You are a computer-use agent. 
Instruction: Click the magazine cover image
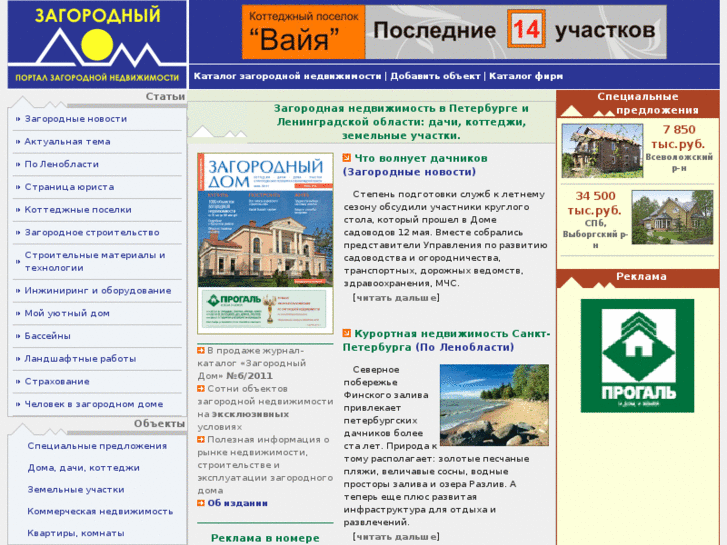click(x=265, y=244)
